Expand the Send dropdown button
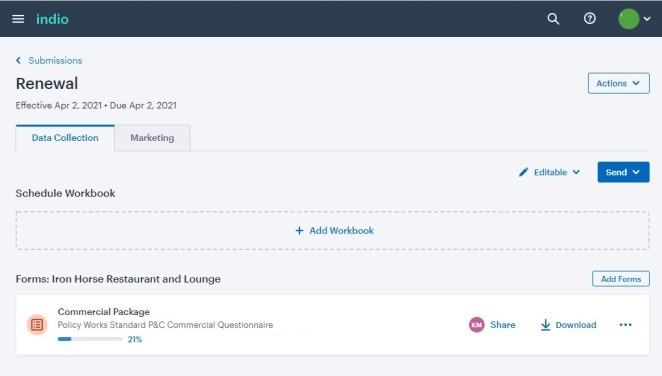 pyautogui.click(x=623, y=172)
